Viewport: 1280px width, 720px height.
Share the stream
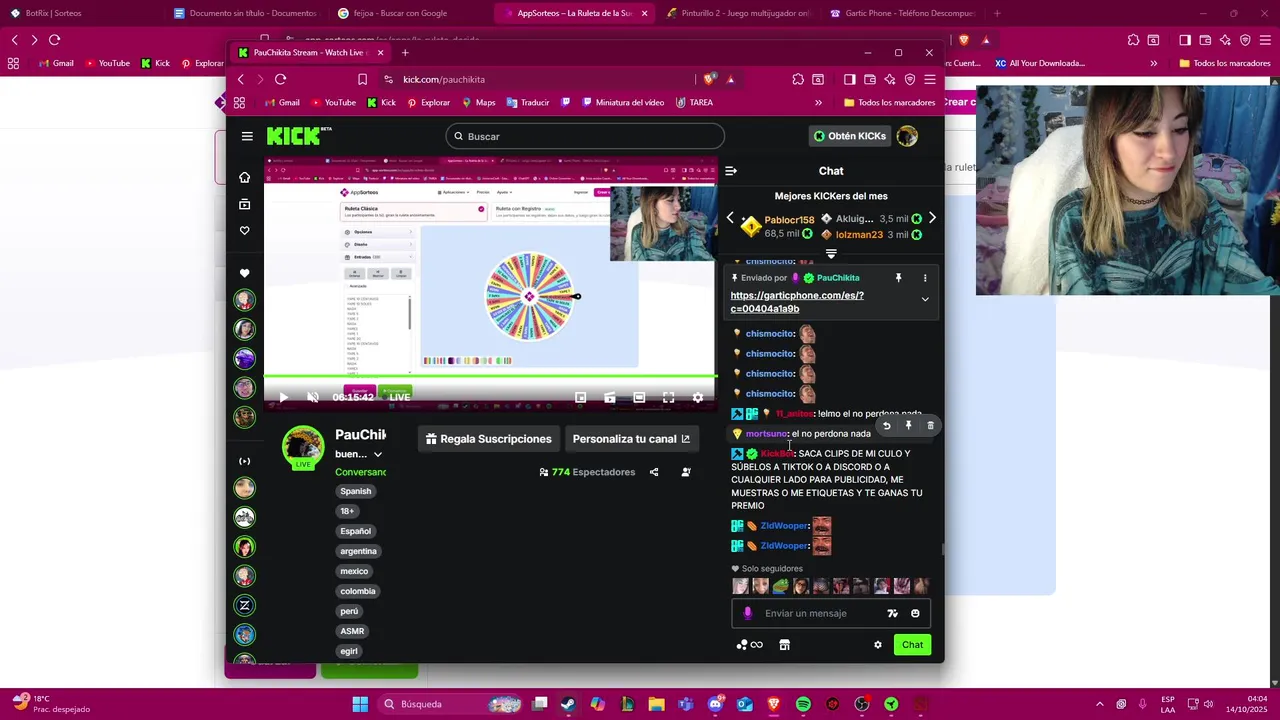point(654,472)
